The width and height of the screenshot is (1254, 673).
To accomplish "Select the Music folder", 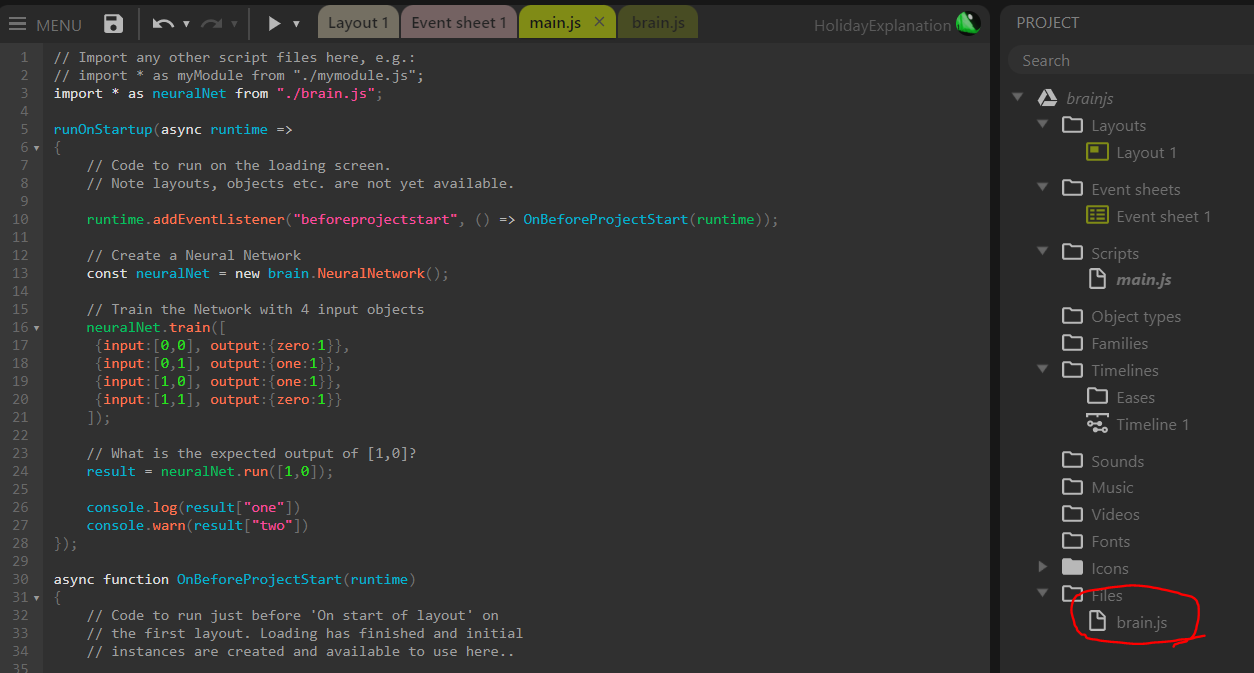I will (1112, 487).
